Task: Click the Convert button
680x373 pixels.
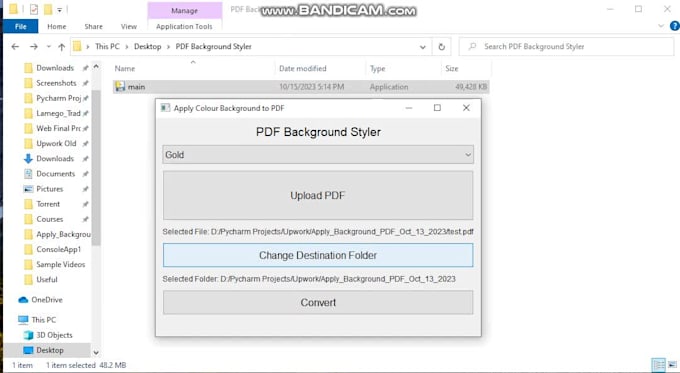Action: tap(318, 303)
